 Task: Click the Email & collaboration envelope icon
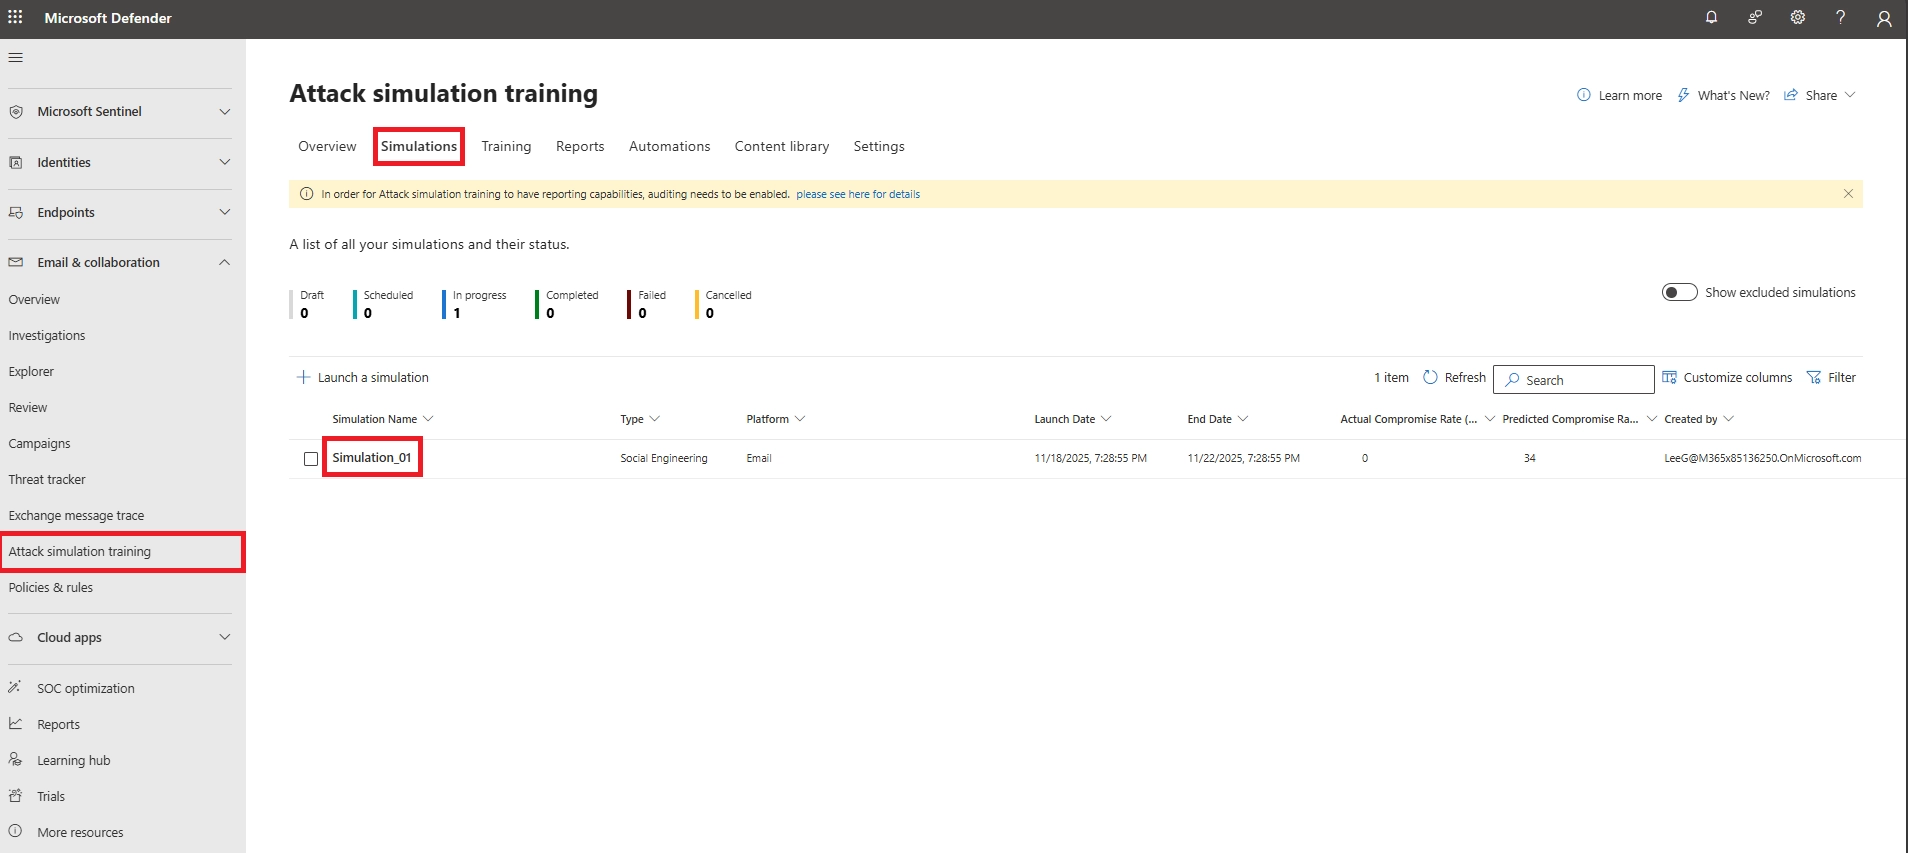point(15,262)
